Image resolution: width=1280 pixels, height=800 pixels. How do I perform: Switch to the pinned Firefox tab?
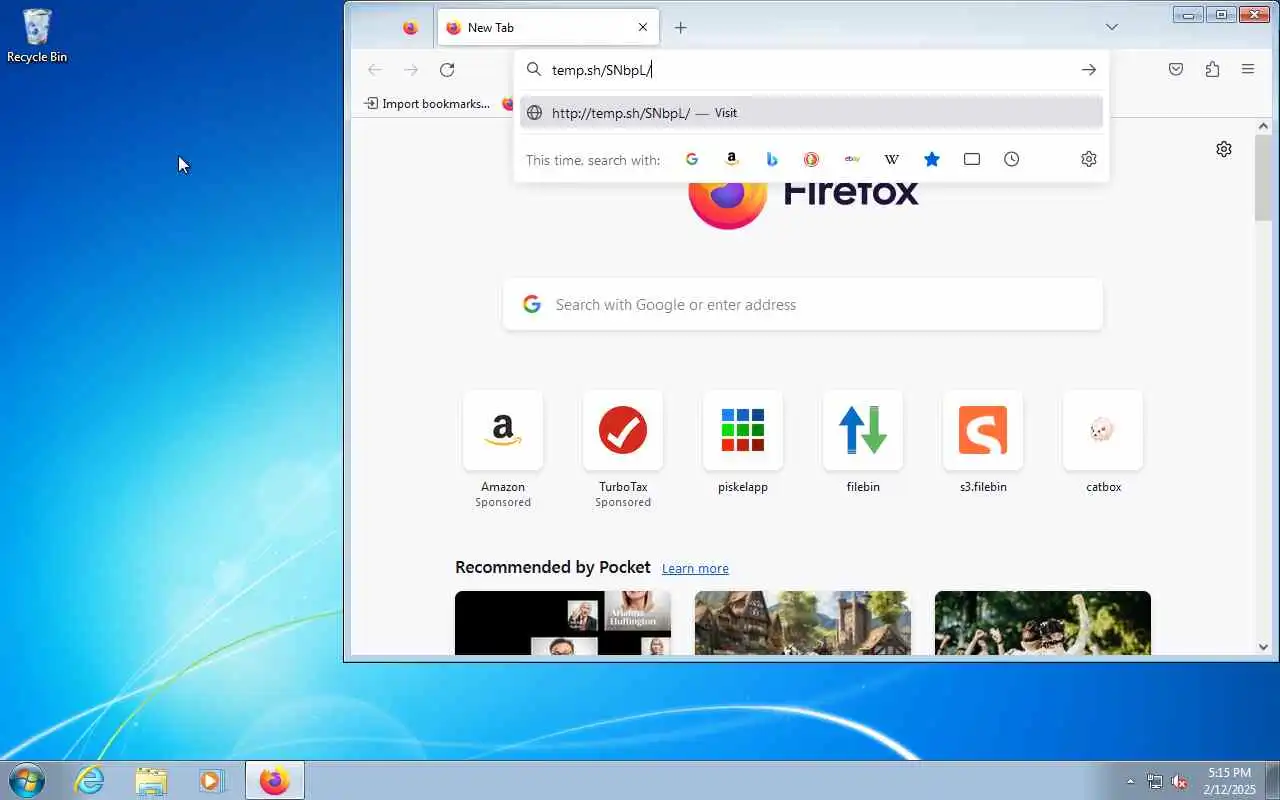point(410,28)
